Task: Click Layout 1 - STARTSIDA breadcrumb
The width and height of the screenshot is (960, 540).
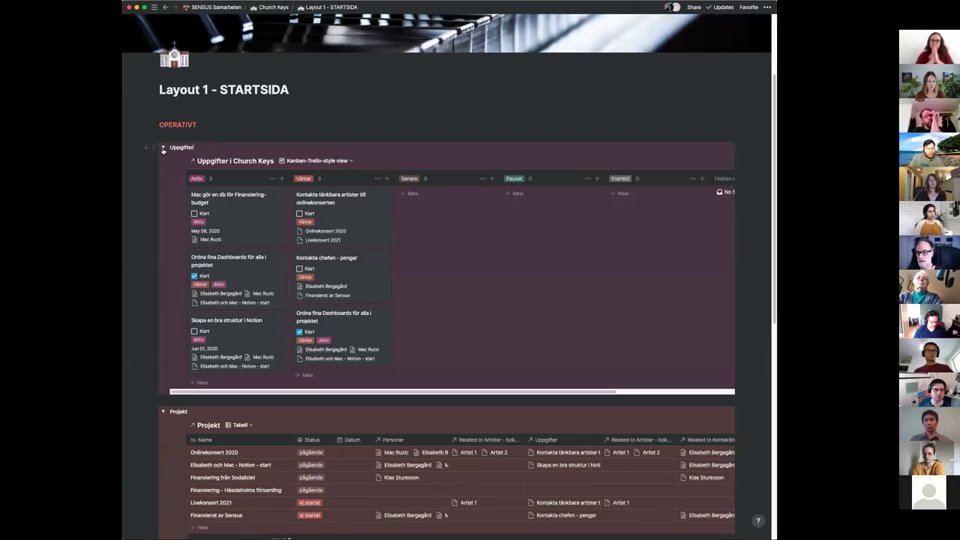Action: click(328, 7)
